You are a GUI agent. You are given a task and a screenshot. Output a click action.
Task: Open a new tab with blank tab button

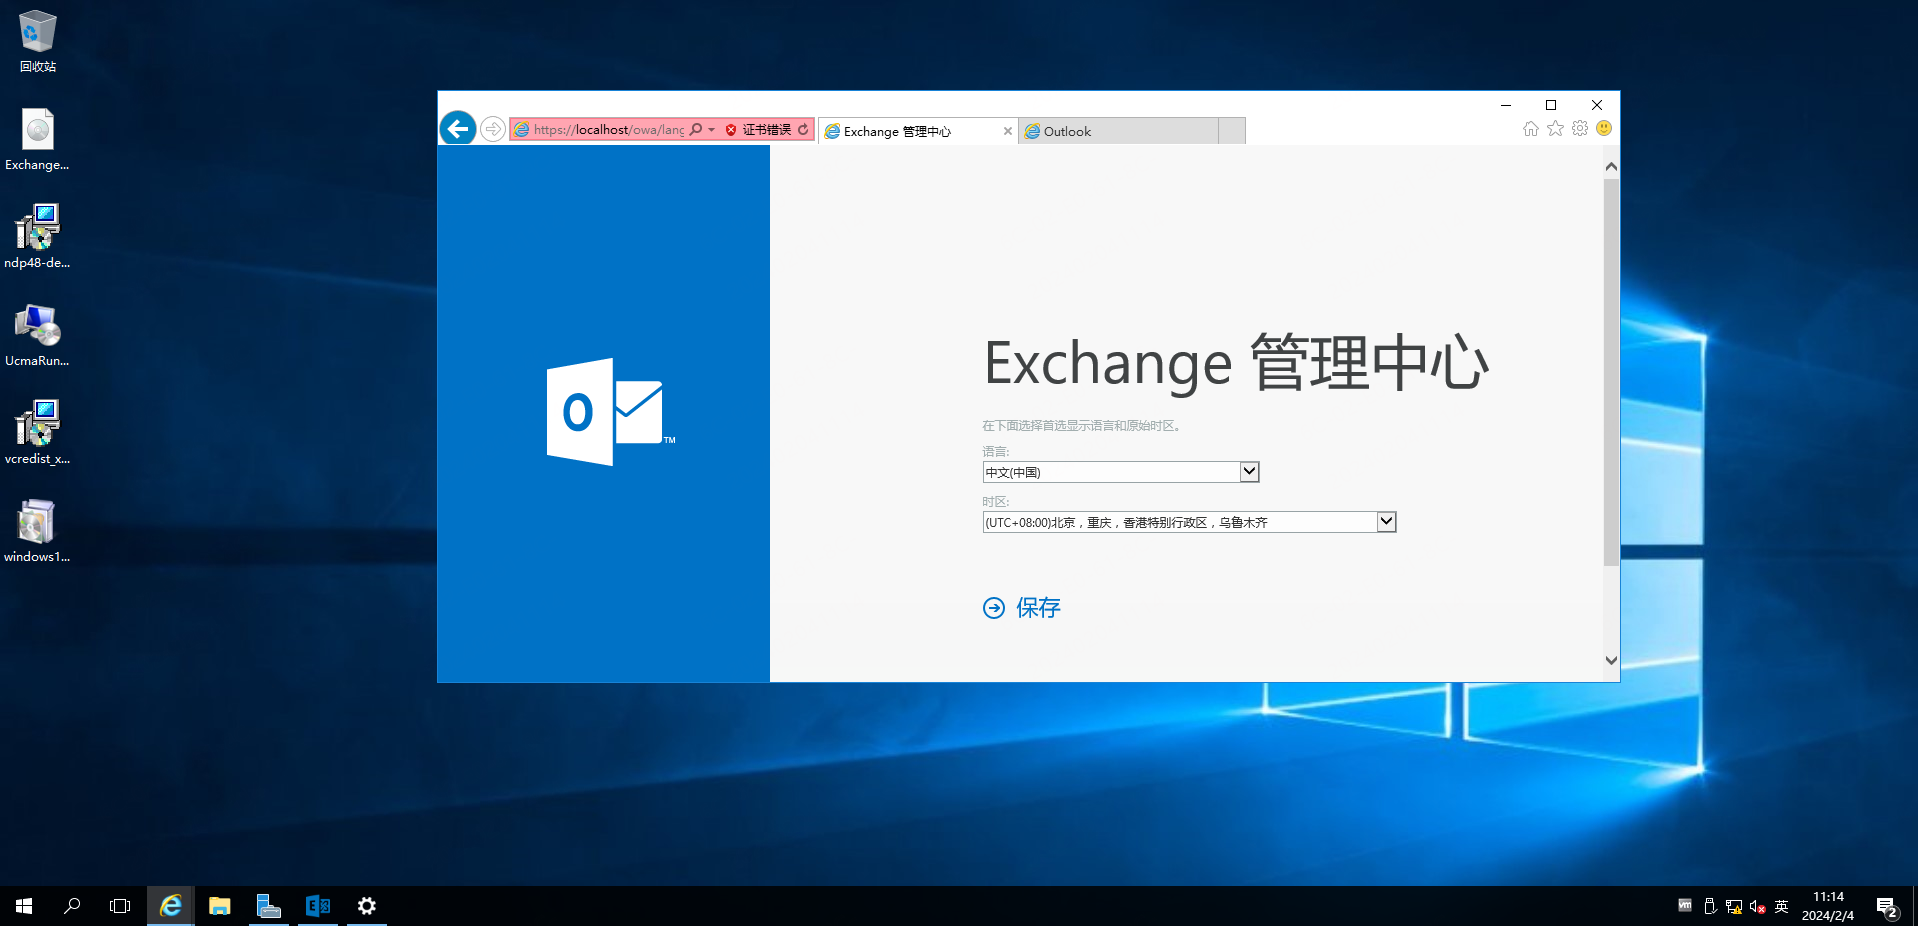[1232, 131]
